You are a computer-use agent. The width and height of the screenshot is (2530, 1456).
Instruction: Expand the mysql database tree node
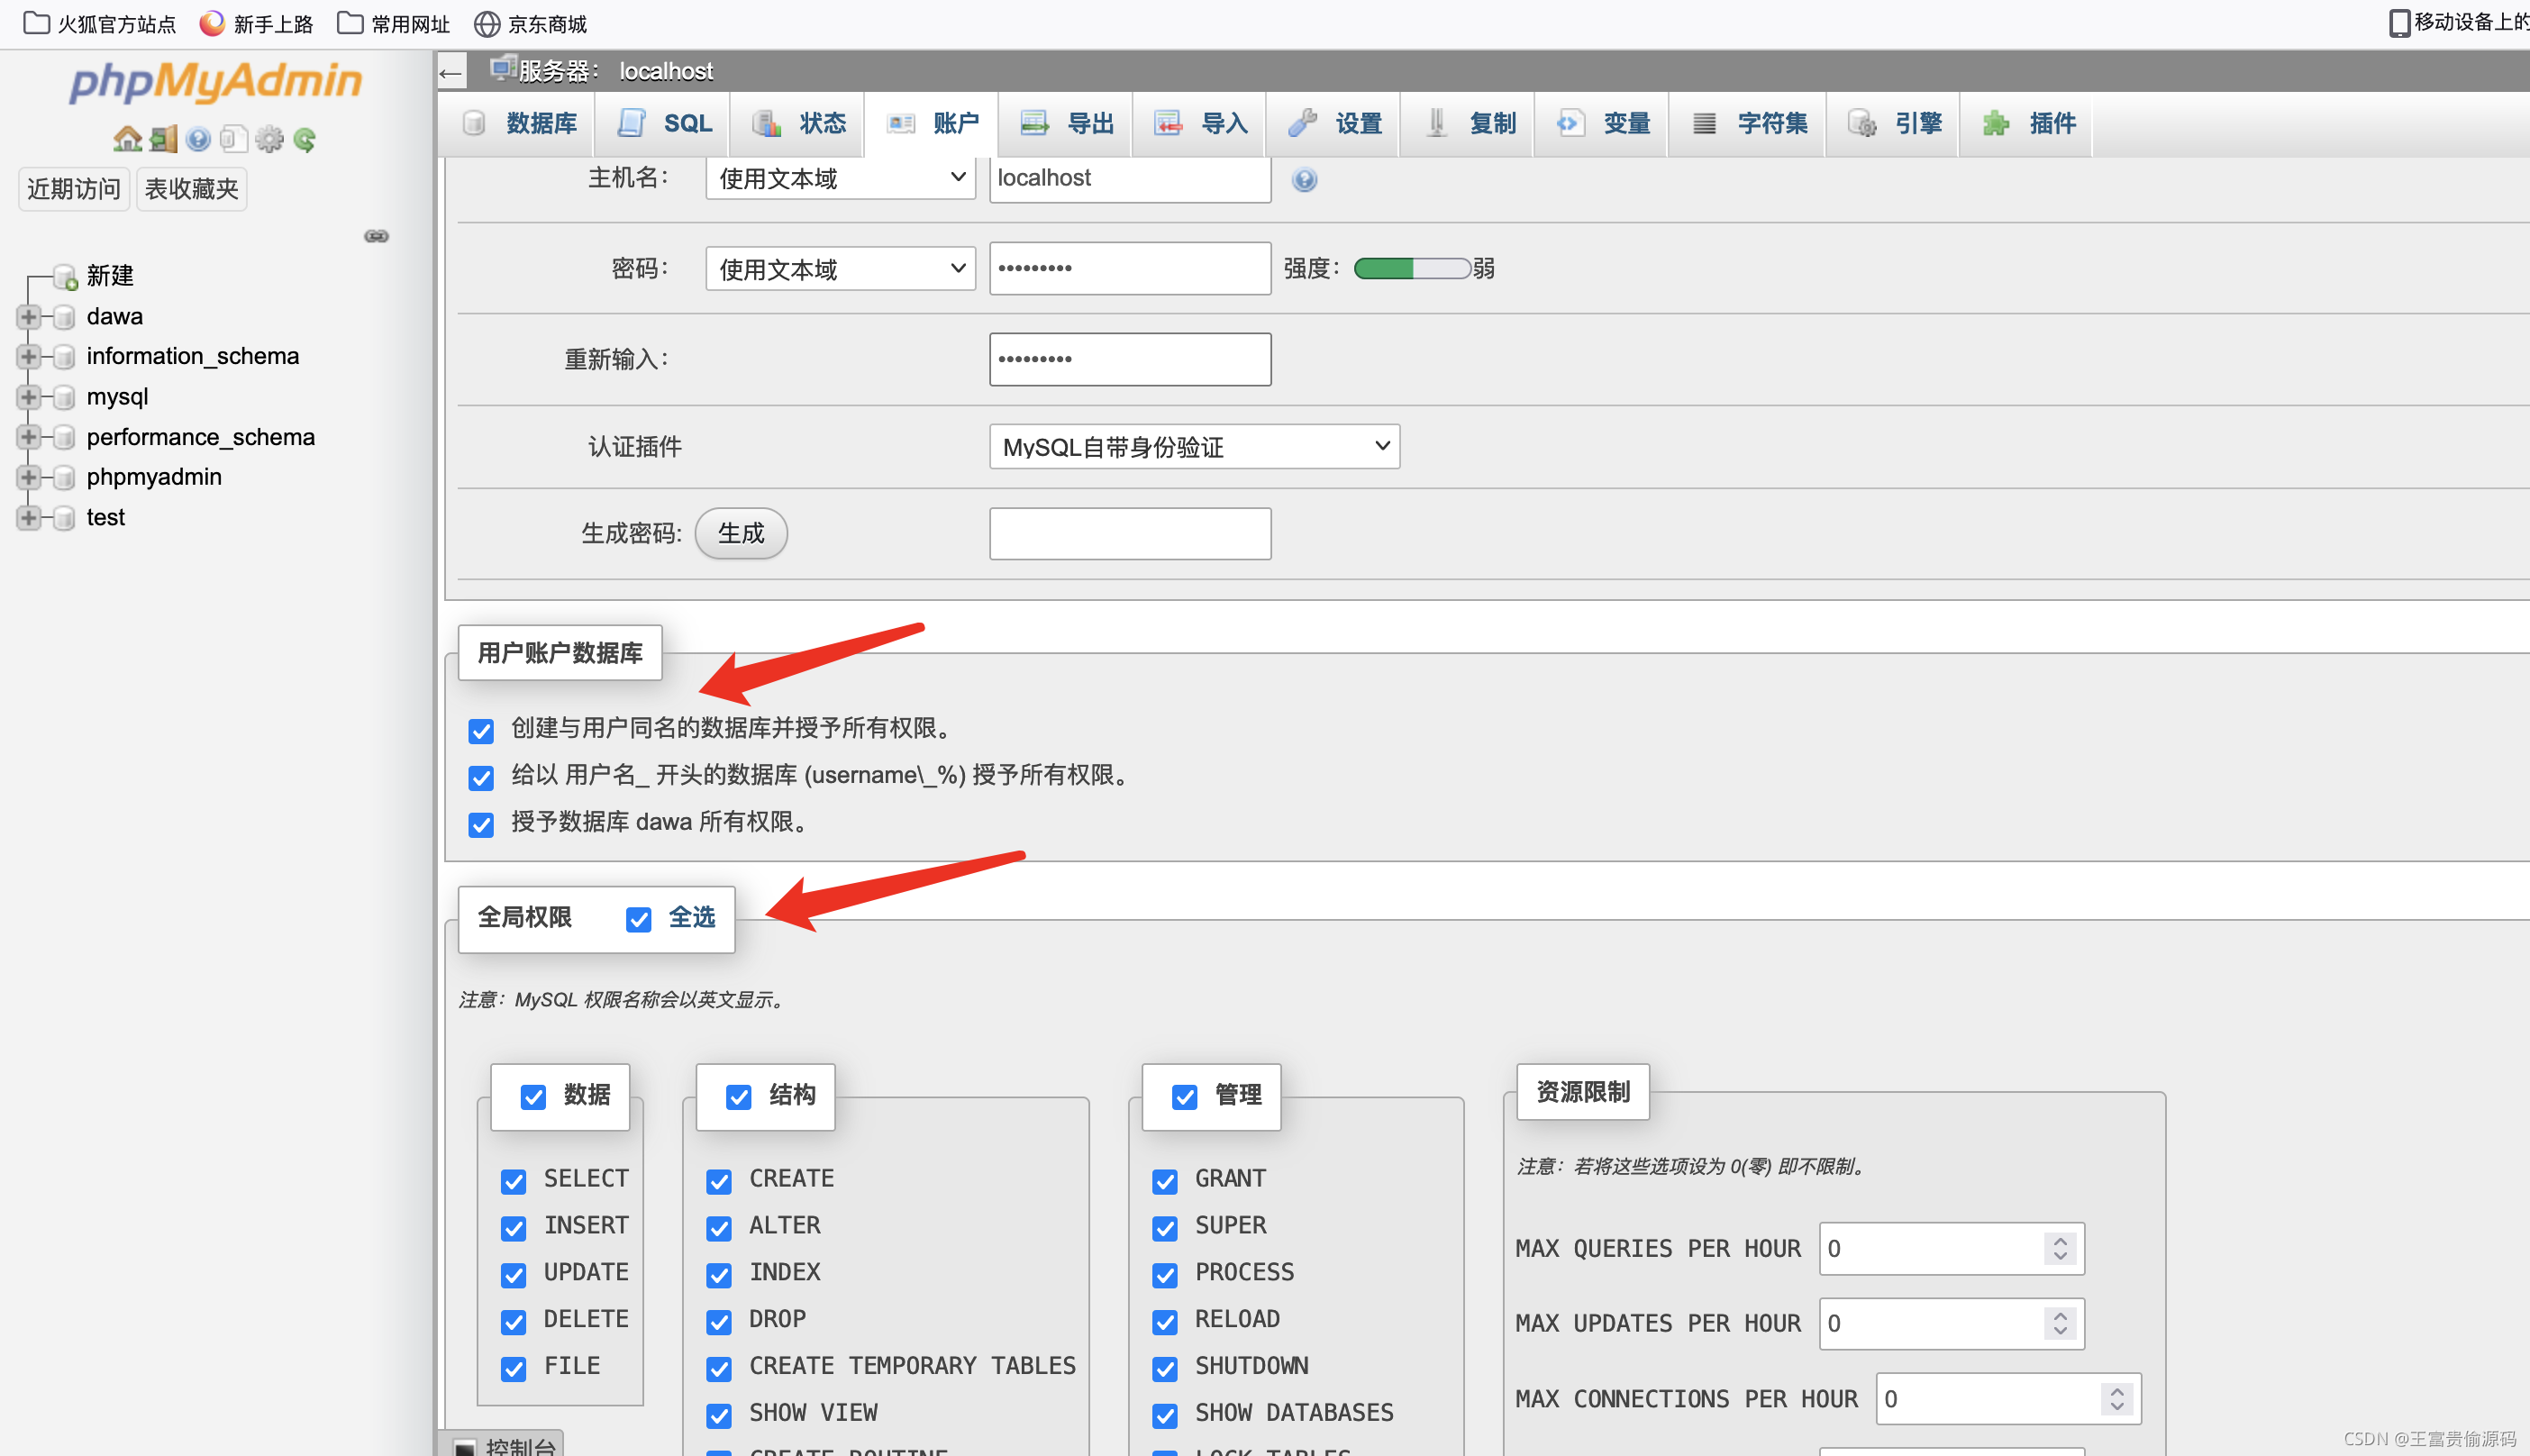pyautogui.click(x=28, y=397)
